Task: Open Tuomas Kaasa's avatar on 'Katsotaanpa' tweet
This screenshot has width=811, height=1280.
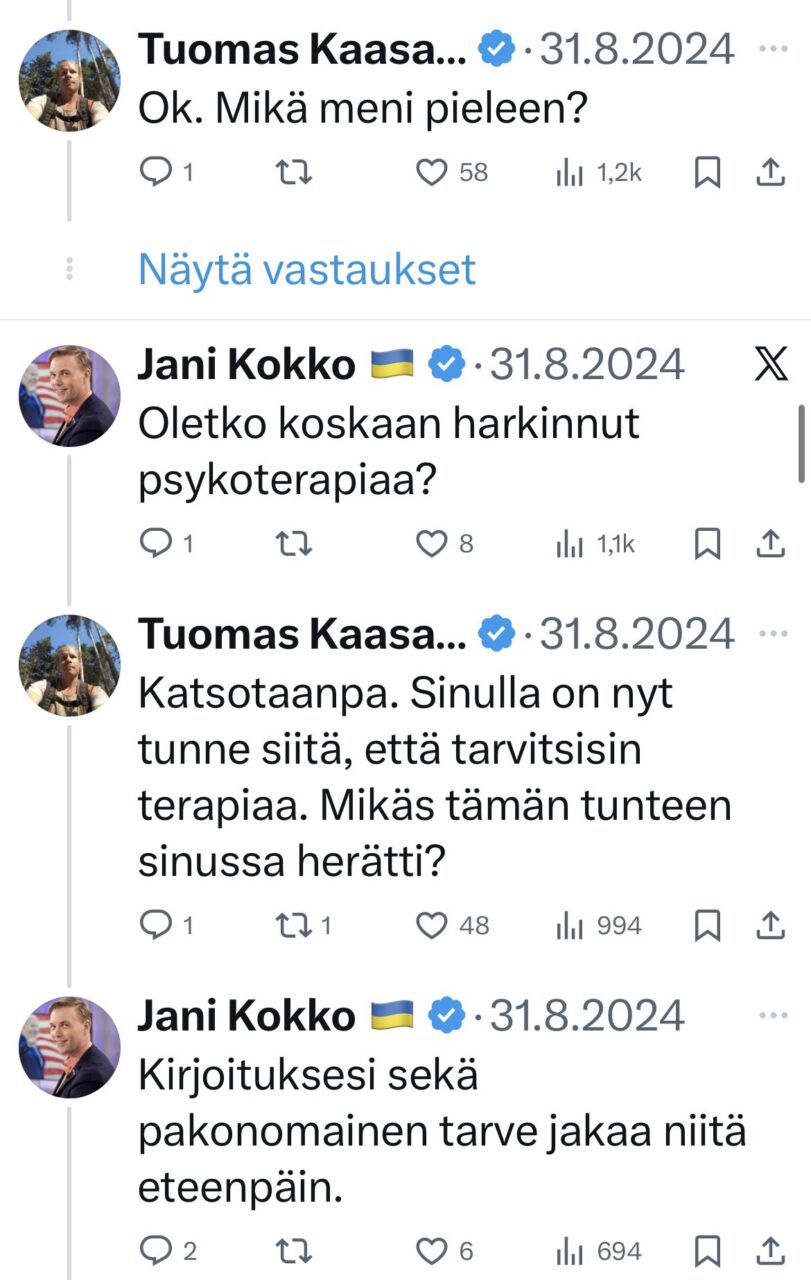Action: [69, 665]
